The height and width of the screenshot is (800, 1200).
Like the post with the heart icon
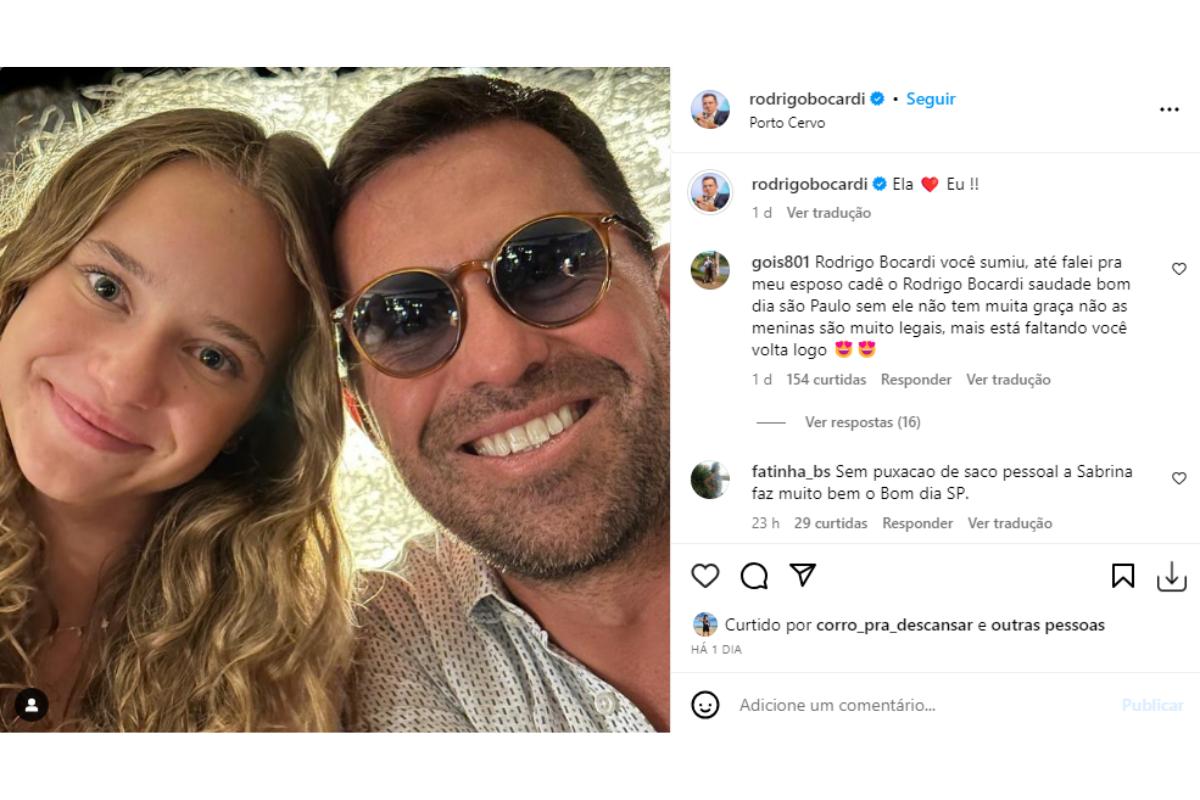705,576
